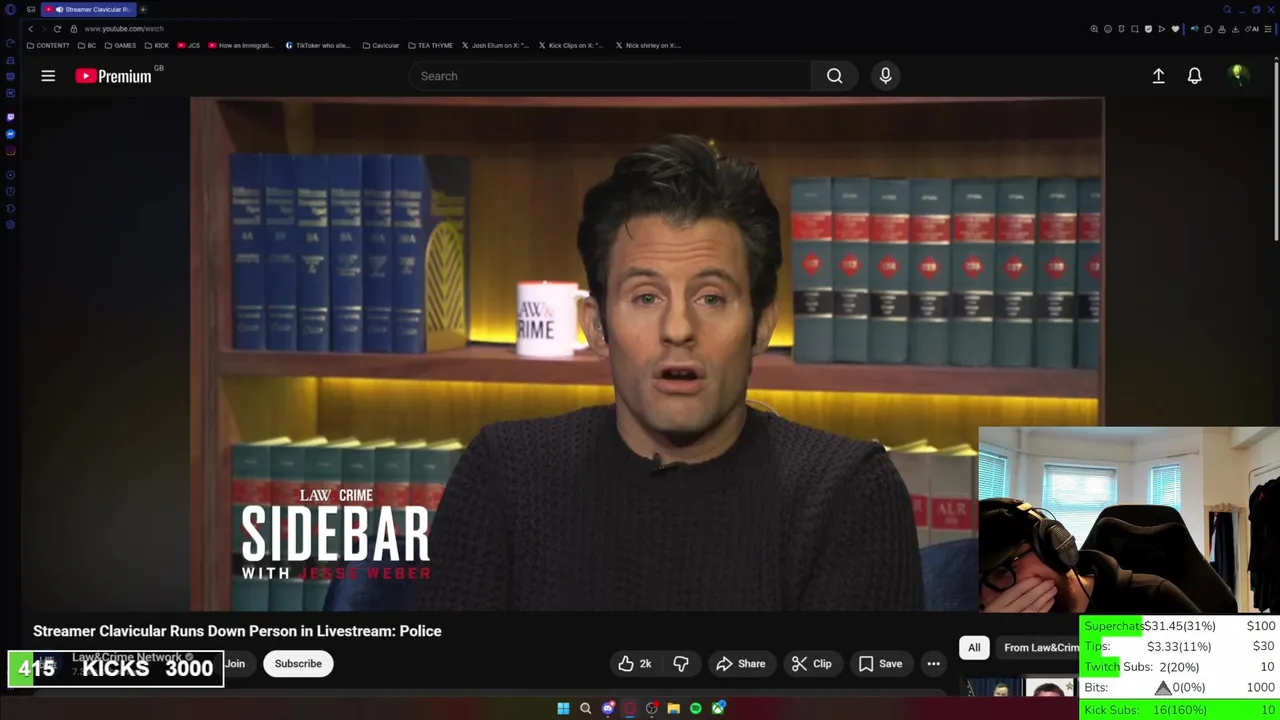This screenshot has width=1280, height=720.
Task: Save the video to a playlist
Action: click(880, 664)
